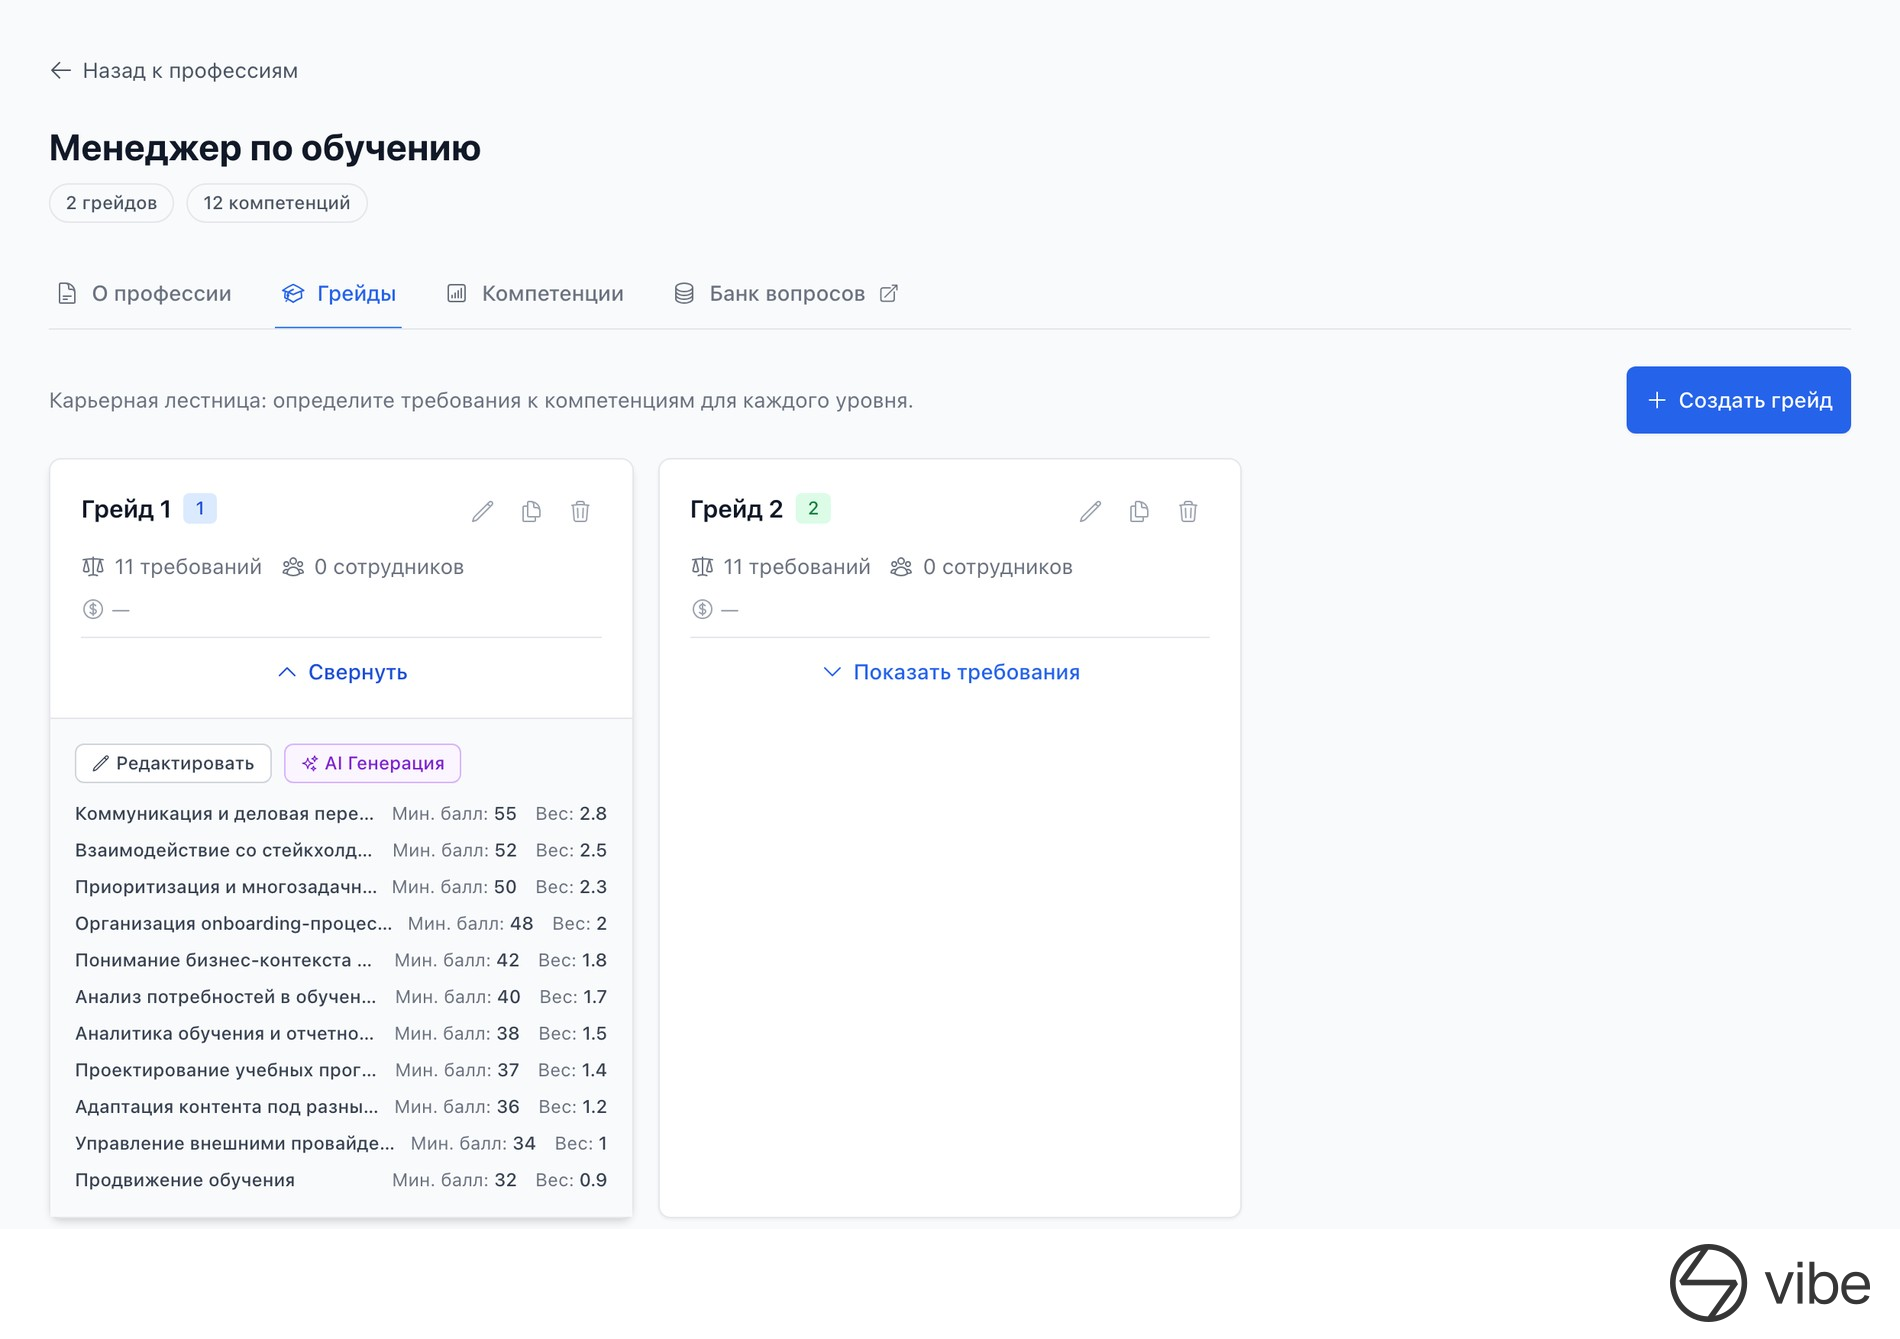Click 'Мин. балл: 55' value
Image resolution: width=1900 pixels, height=1339 pixels.
(x=454, y=814)
